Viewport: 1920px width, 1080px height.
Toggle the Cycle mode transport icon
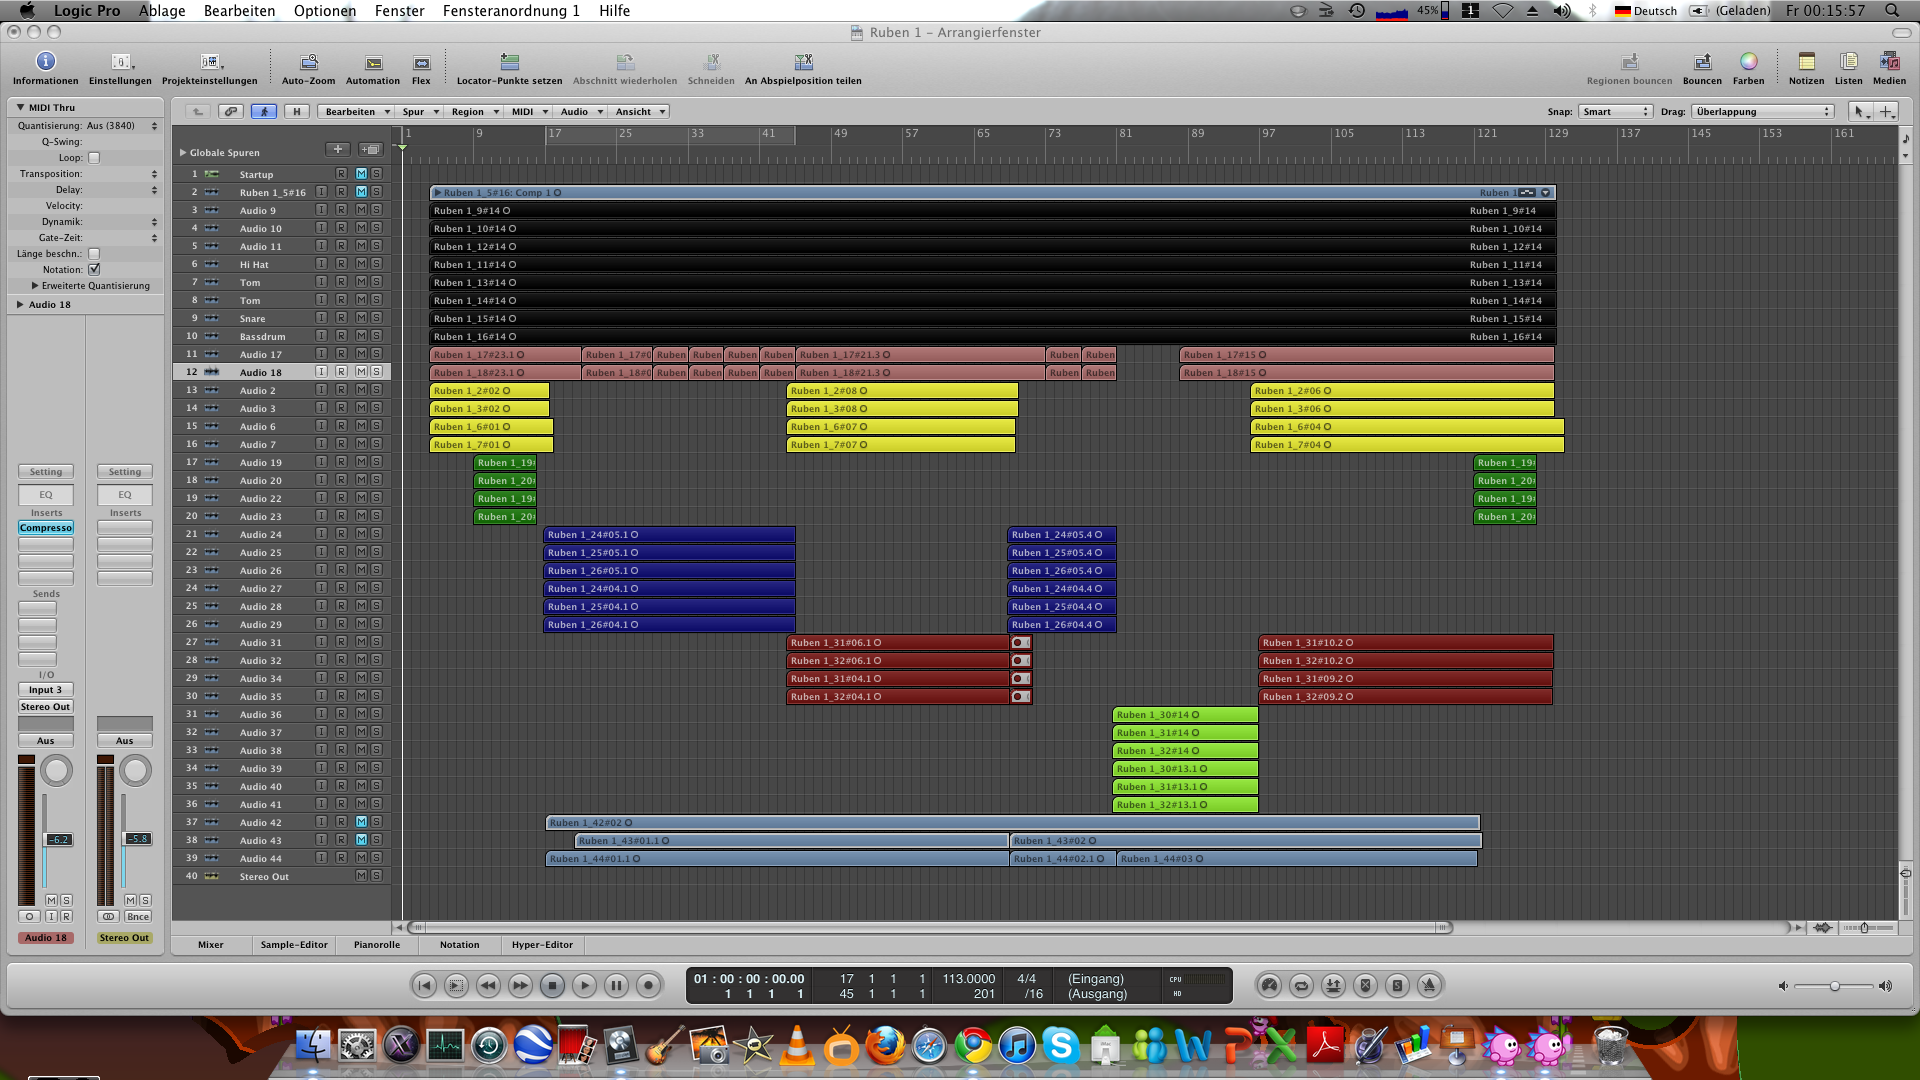click(1301, 986)
